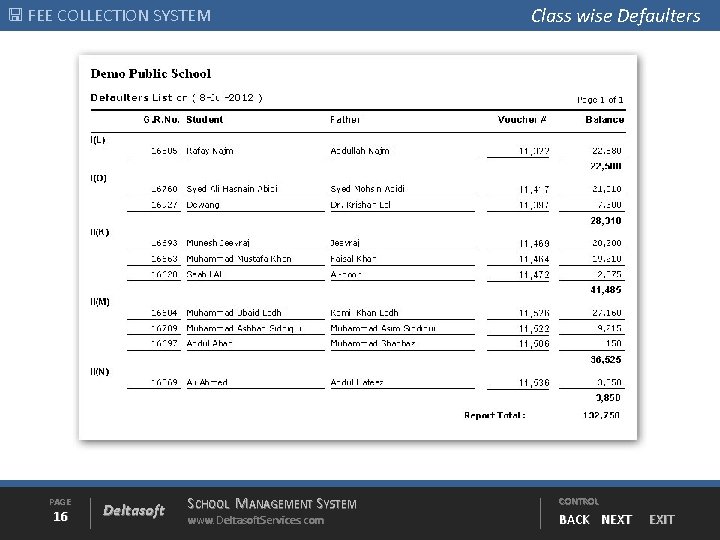This screenshot has width=720, height=540.
Task: Open www.DeltasoftServices.com link
Action: (x=255, y=520)
